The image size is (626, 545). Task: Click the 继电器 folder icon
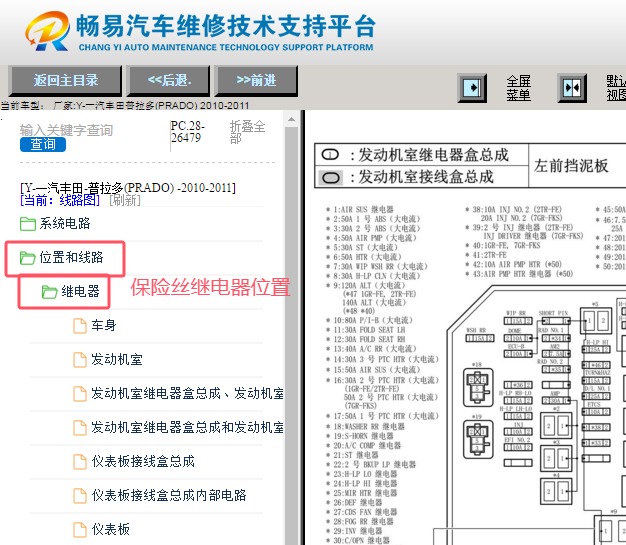[50, 291]
